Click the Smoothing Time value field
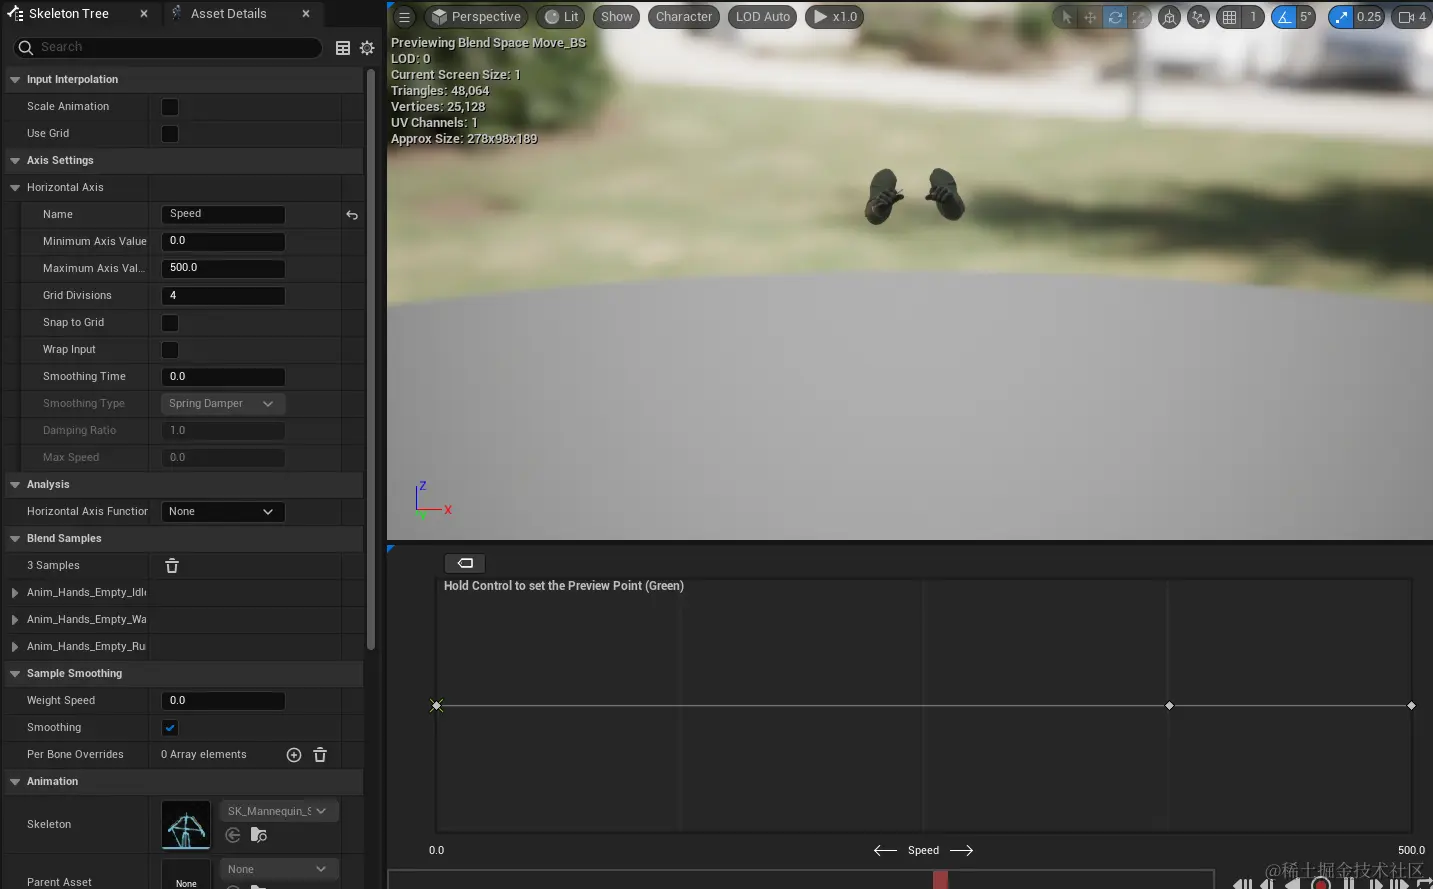 (223, 376)
